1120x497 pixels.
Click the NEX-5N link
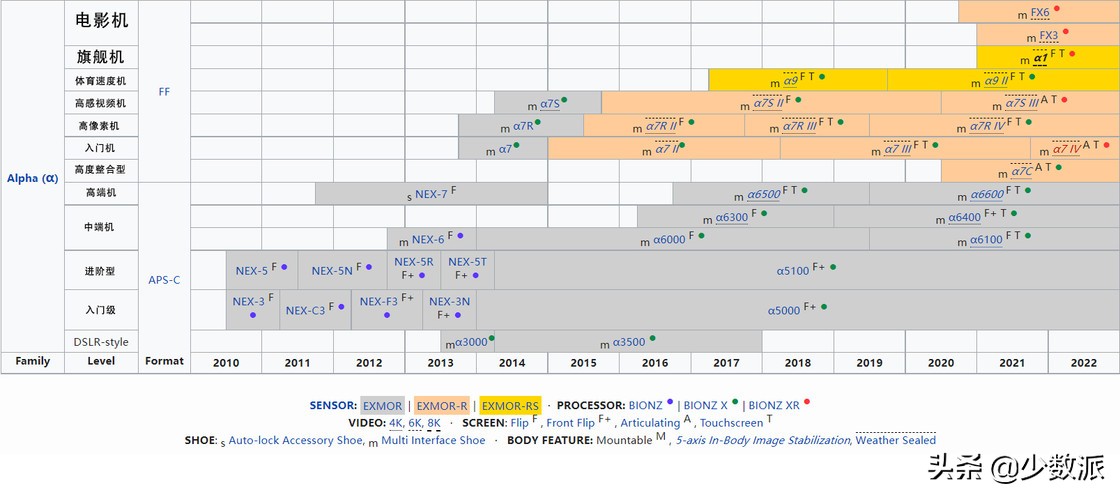(x=332, y=271)
